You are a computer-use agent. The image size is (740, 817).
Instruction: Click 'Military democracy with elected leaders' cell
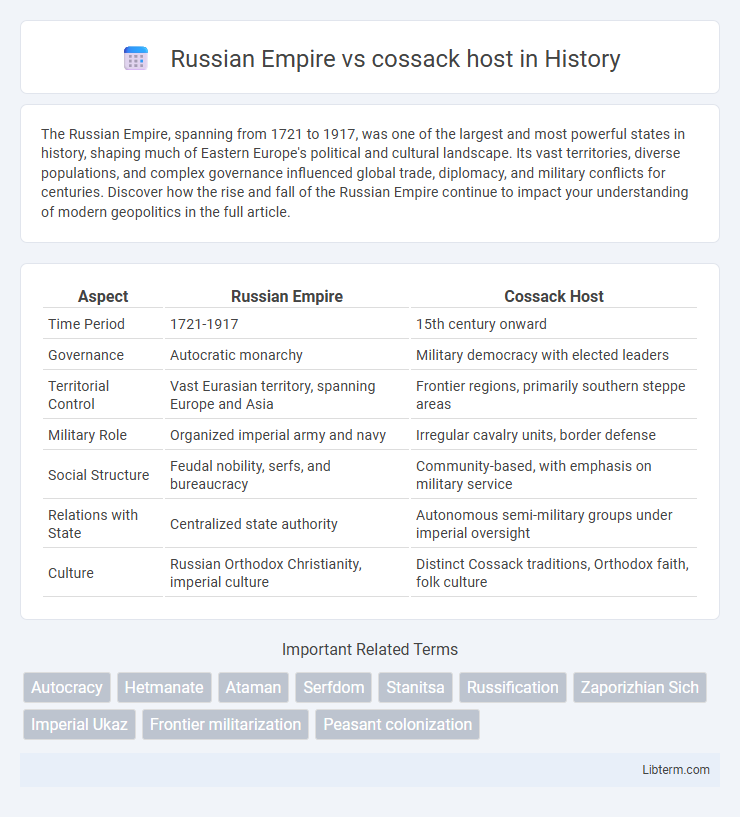tap(542, 355)
